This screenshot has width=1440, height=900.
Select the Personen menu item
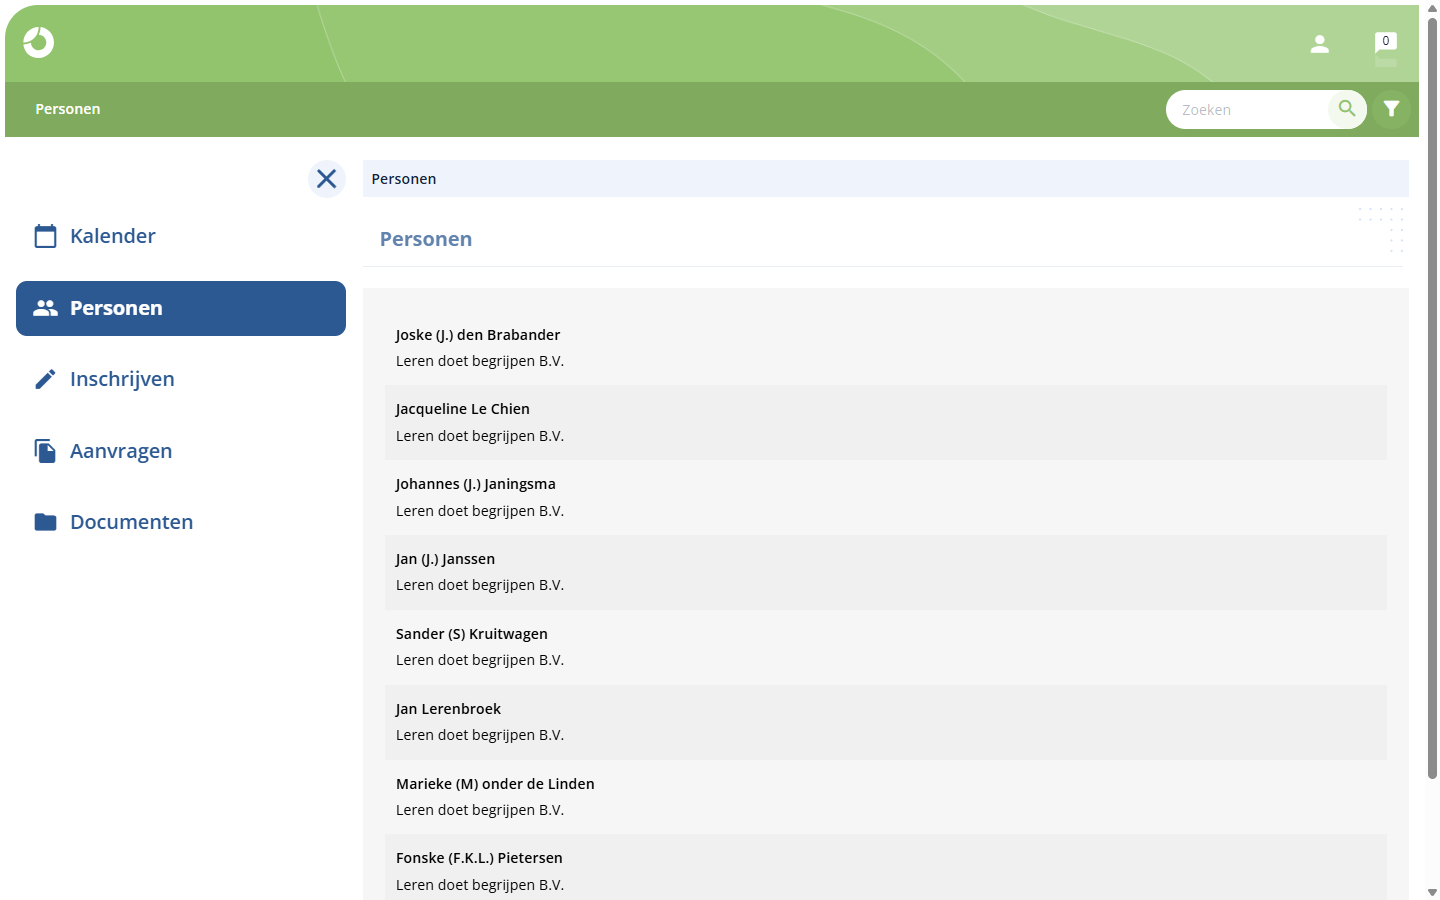coord(181,308)
